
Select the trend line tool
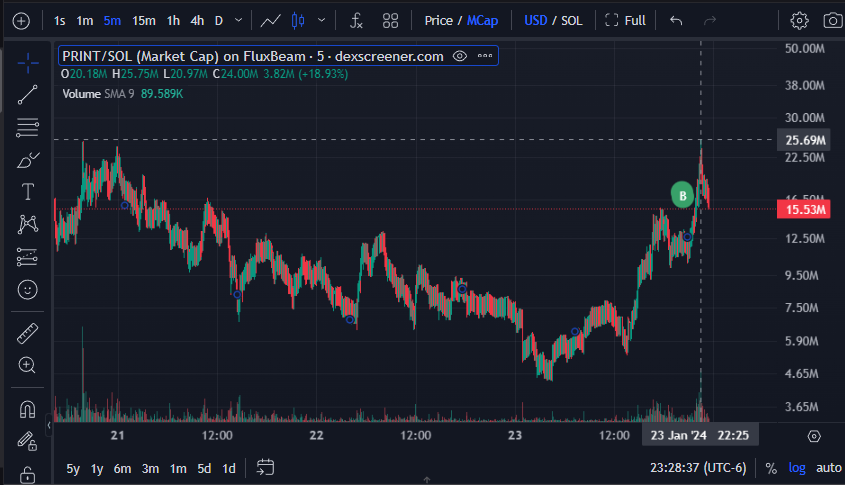(27, 95)
